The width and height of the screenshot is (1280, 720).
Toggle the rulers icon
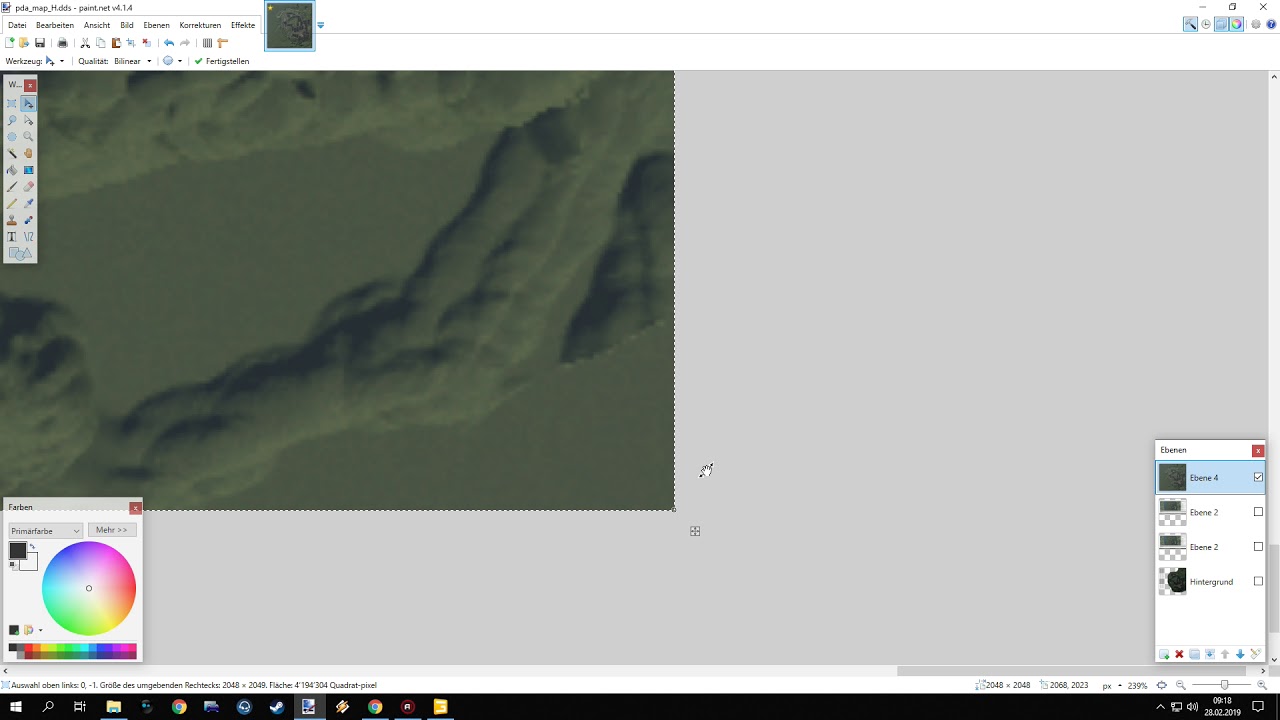222,43
